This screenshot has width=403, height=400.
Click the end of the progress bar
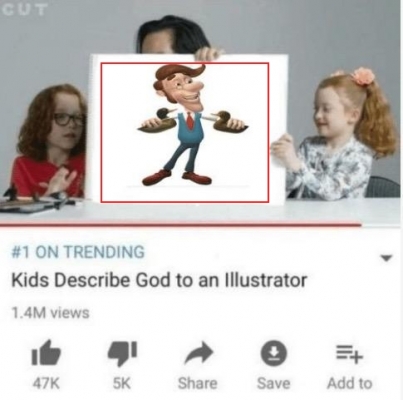click(361, 225)
